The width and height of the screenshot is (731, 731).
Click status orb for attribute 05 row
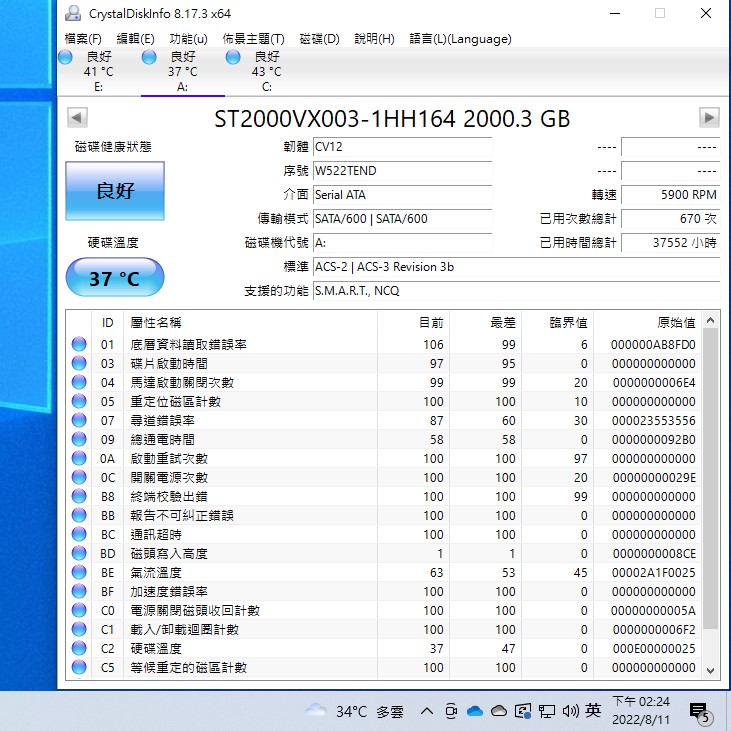79,401
